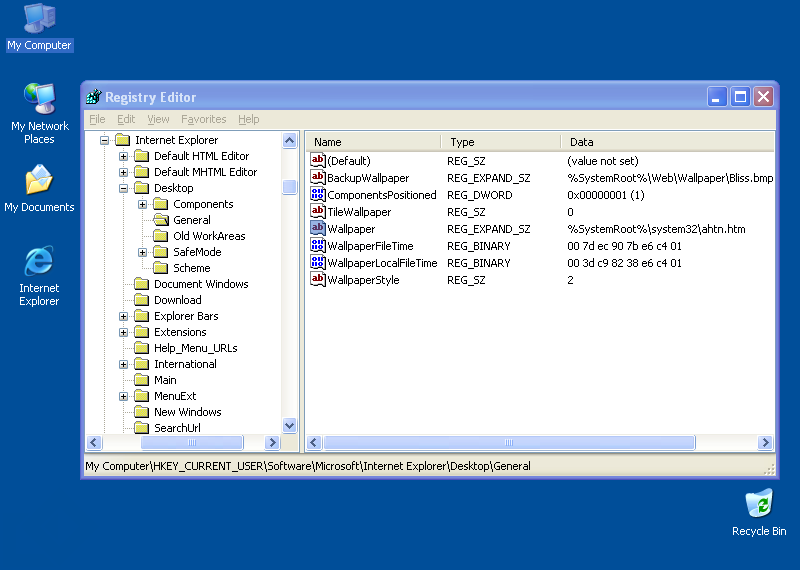The image size is (800, 570).
Task: Expand the Default HTML Editor key
Action: click(x=123, y=156)
